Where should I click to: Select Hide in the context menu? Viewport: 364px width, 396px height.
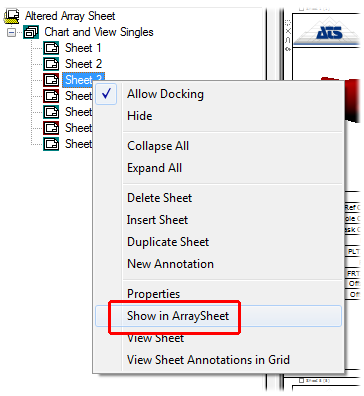tap(140, 116)
